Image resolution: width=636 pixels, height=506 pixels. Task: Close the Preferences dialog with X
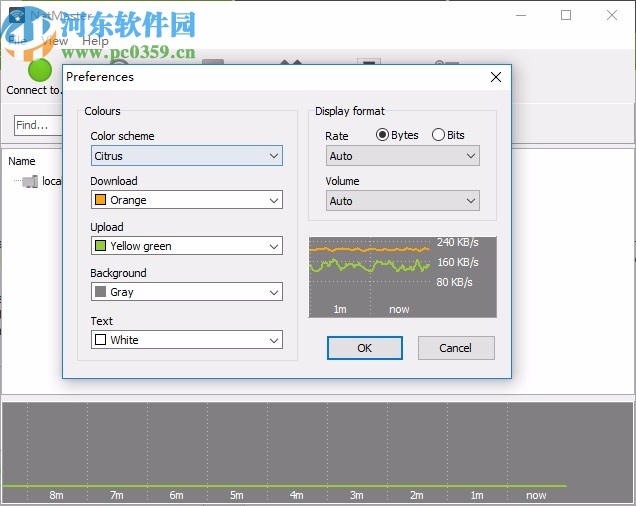tap(496, 77)
